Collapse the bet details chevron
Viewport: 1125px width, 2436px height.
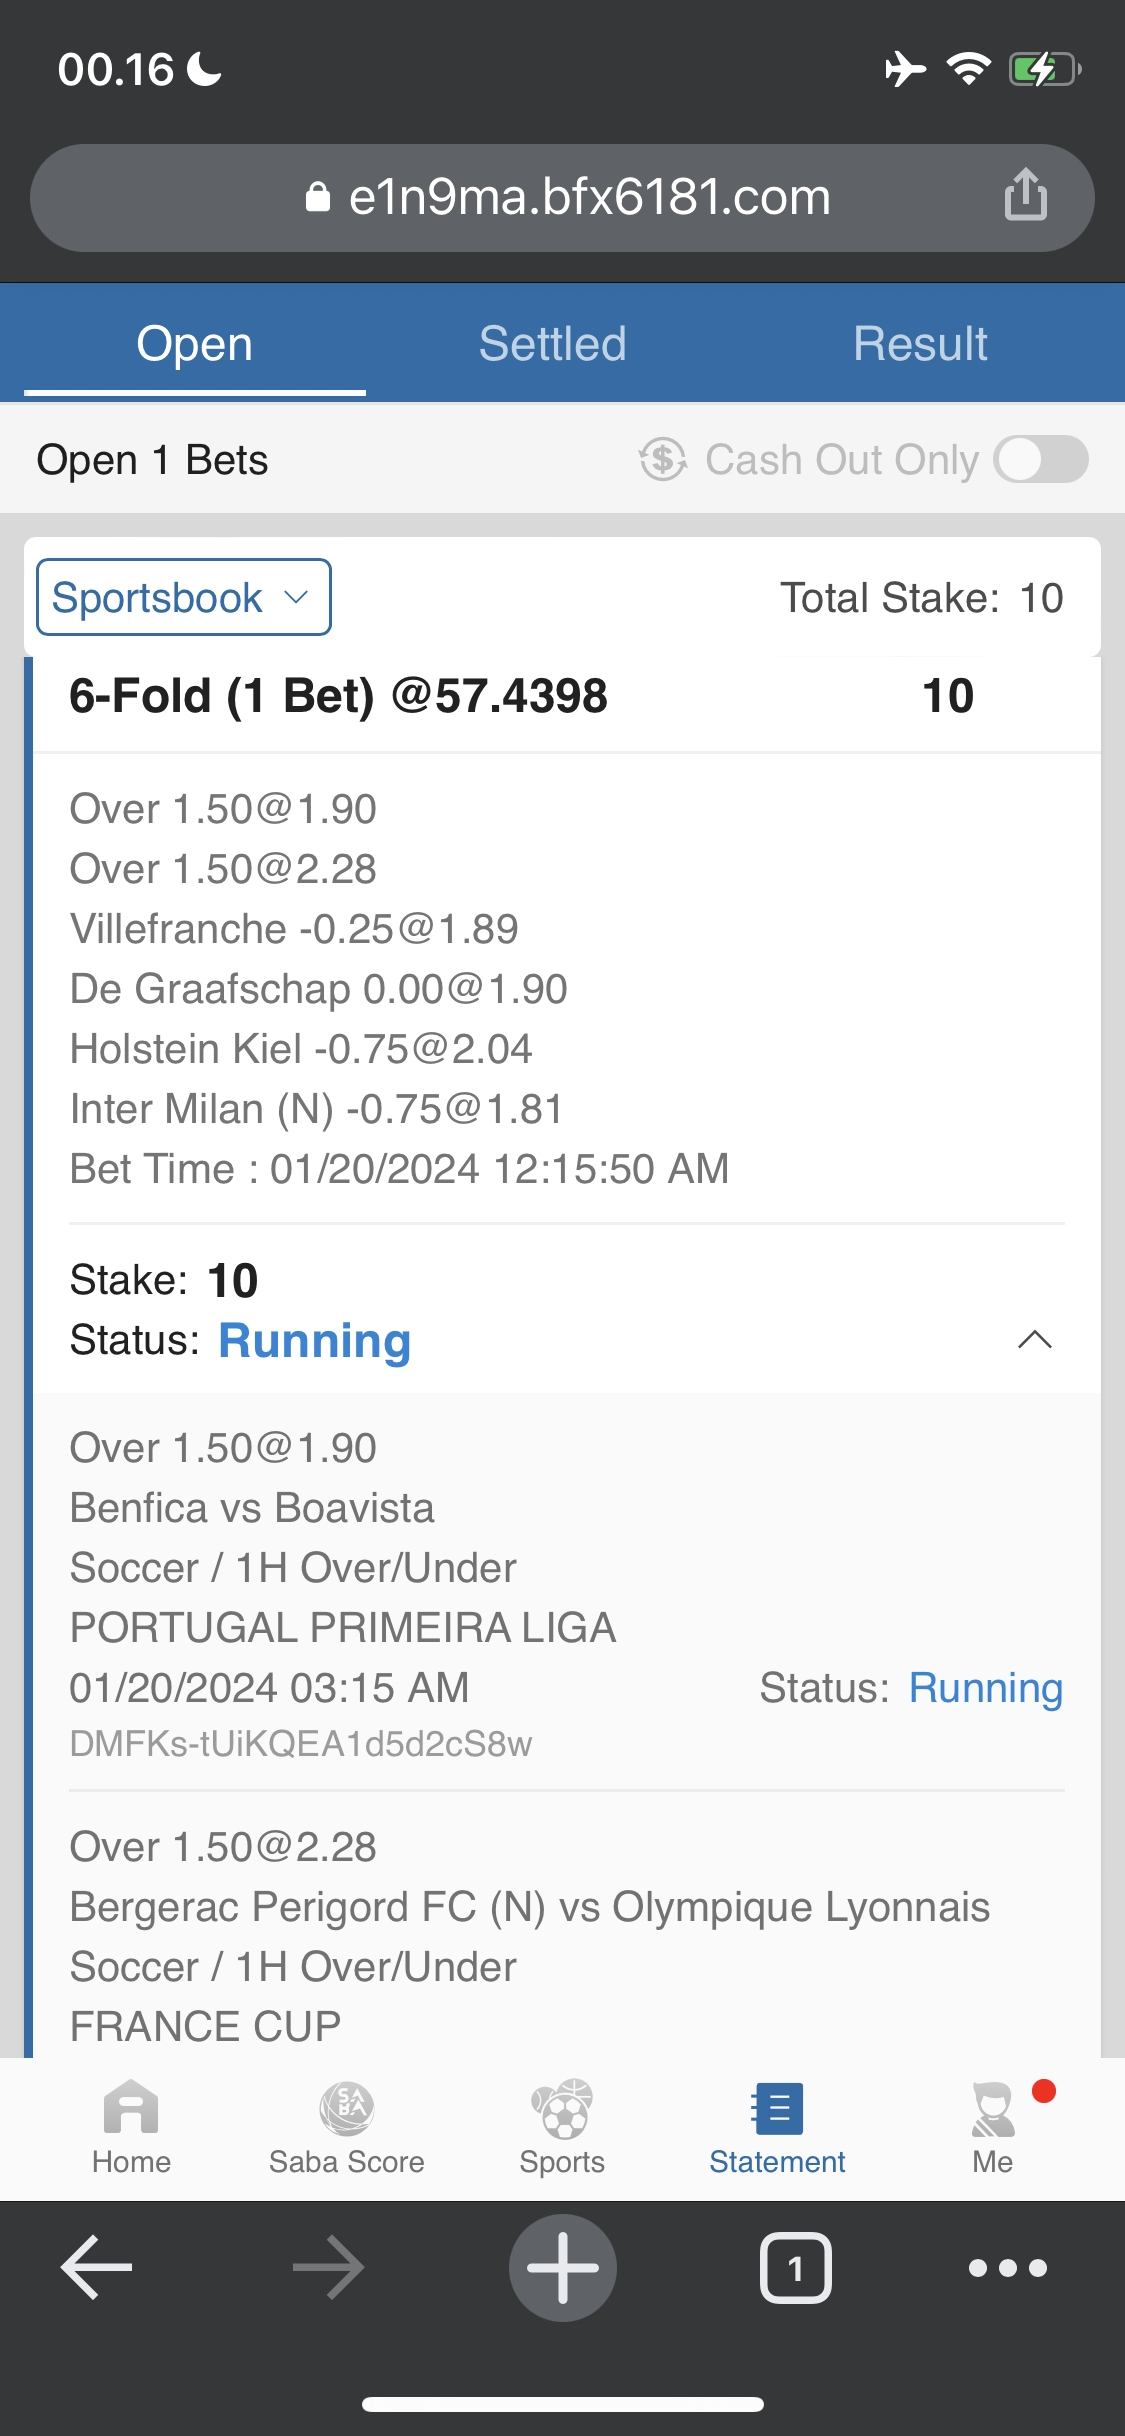[1034, 1339]
